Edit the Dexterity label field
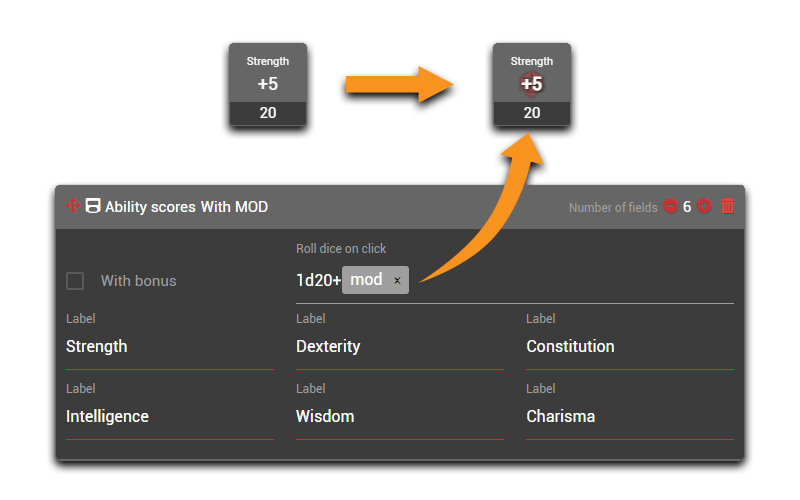 (x=398, y=347)
